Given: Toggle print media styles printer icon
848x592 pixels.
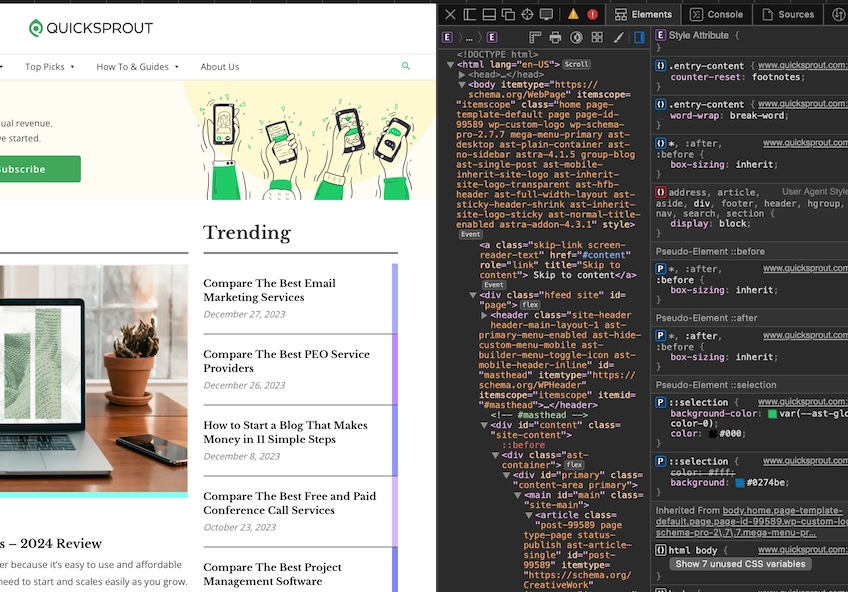Looking at the screenshot, I should tap(555, 37).
